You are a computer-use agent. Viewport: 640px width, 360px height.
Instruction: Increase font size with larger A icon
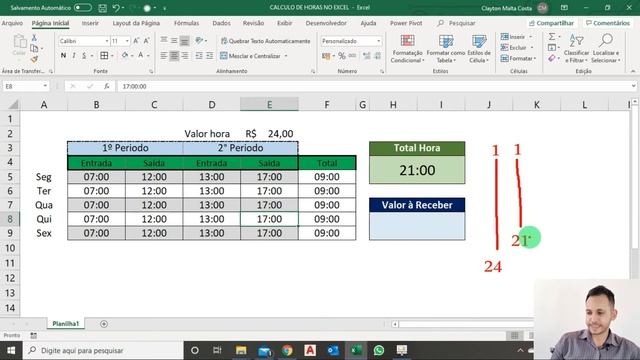pos(136,41)
